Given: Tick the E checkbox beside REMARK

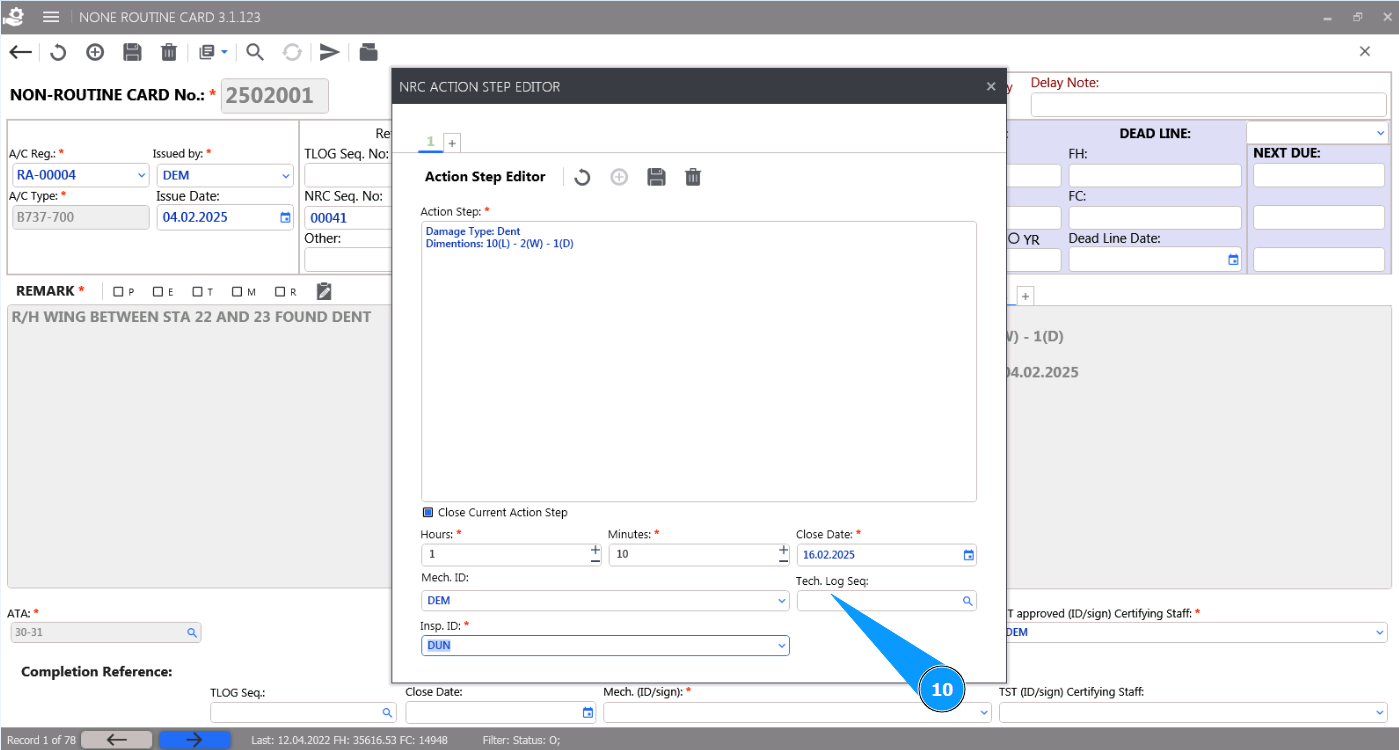Looking at the screenshot, I should pyautogui.click(x=158, y=292).
